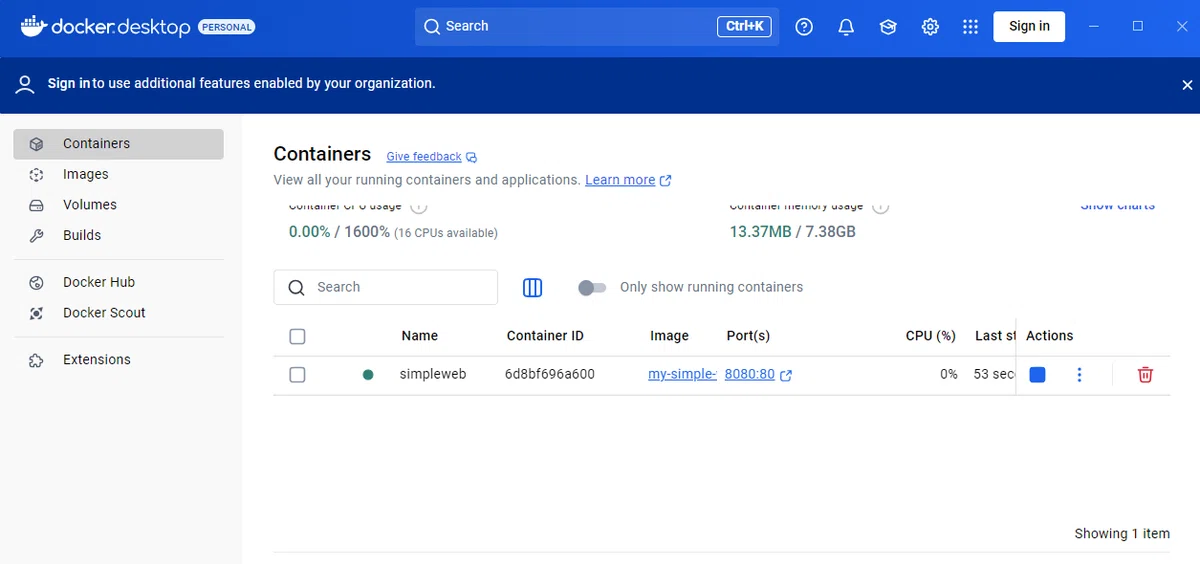Open the simpleweb more actions menu
This screenshot has height=564, width=1200.
[x=1079, y=375]
